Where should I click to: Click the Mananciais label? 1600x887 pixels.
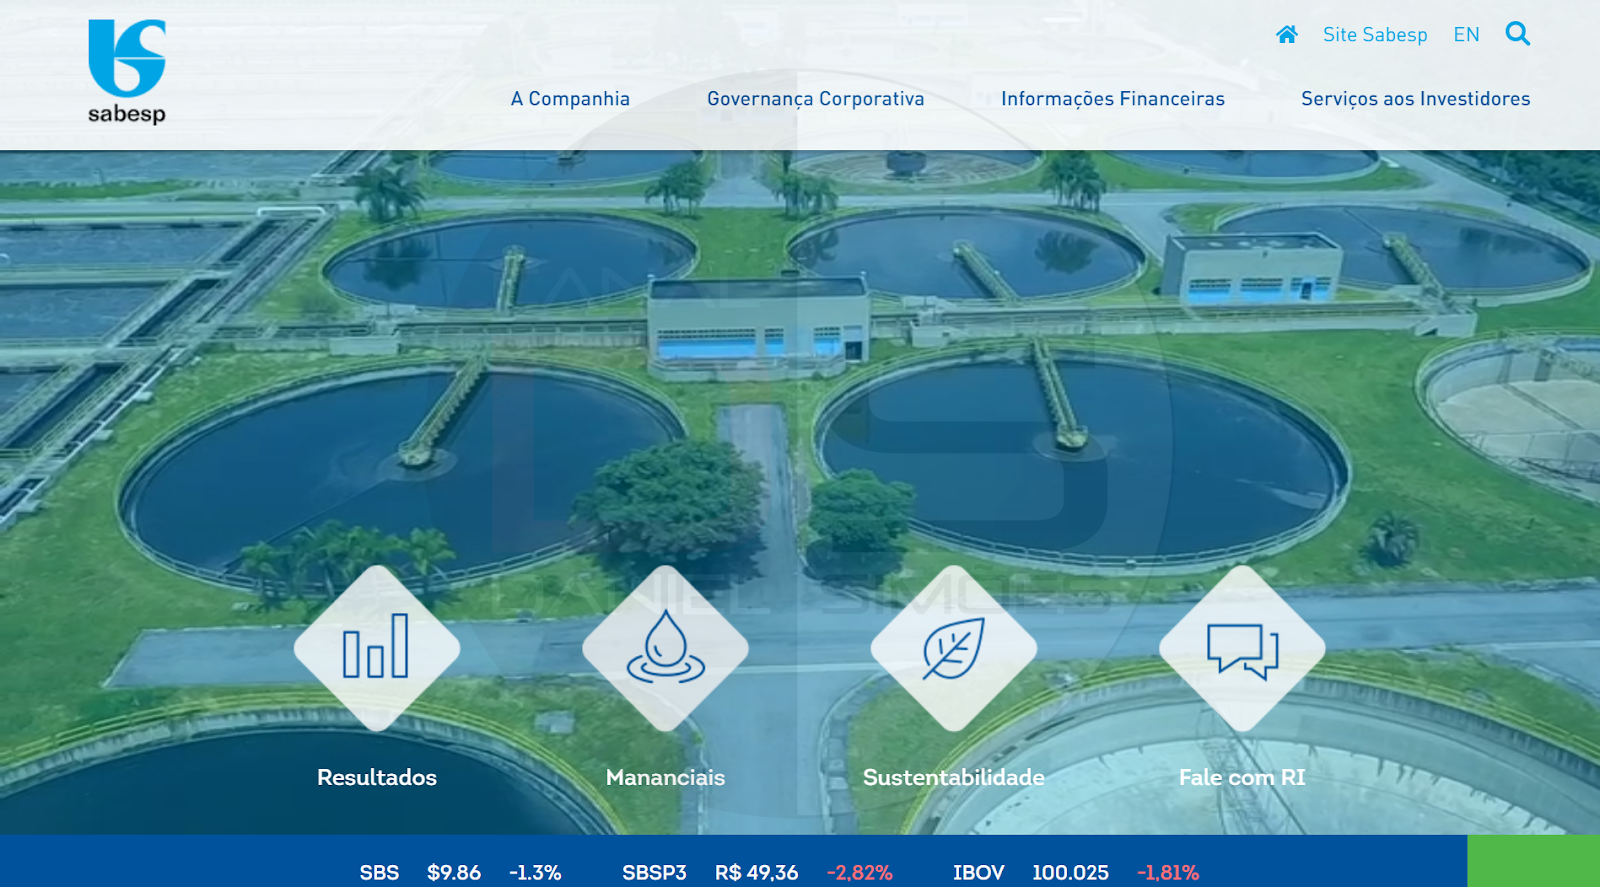coord(665,777)
